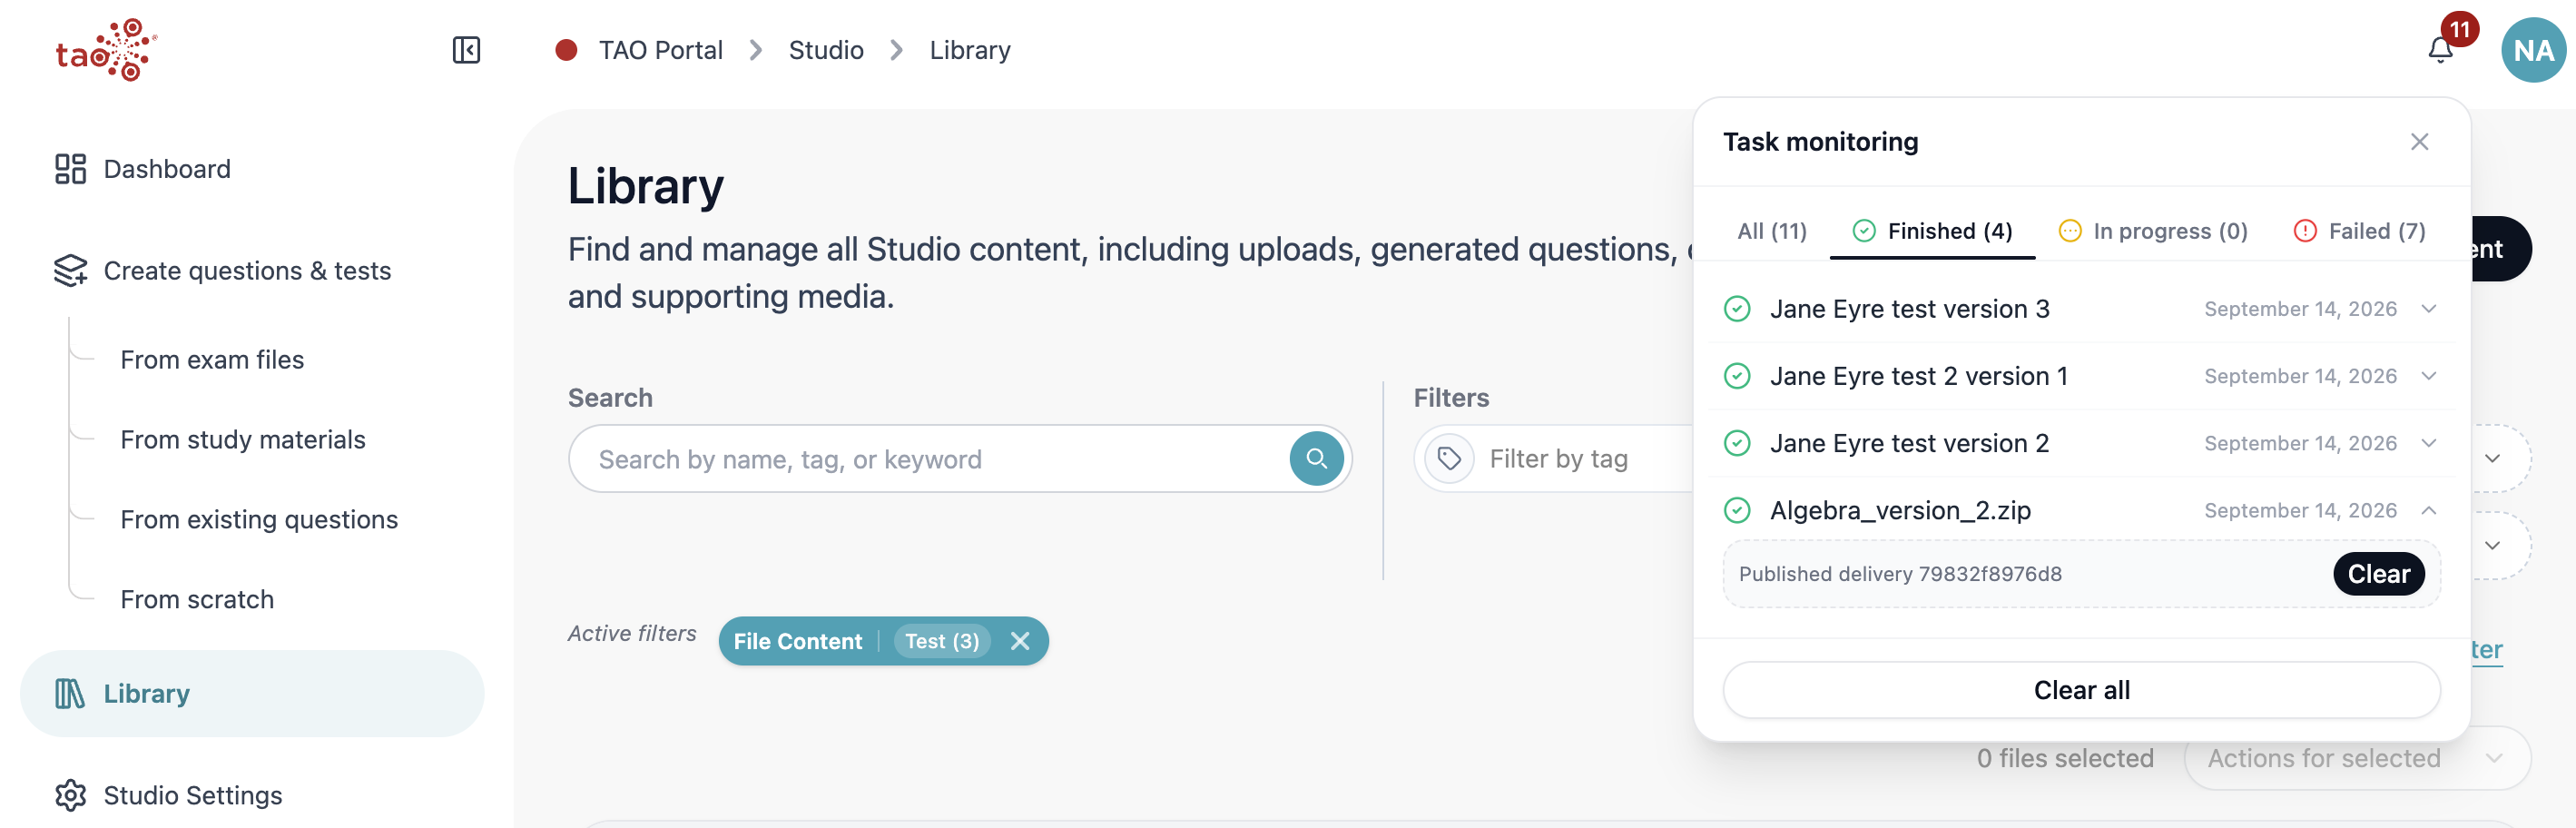Click the Jane Eyre test 2 version 1 title

pos(1918,376)
